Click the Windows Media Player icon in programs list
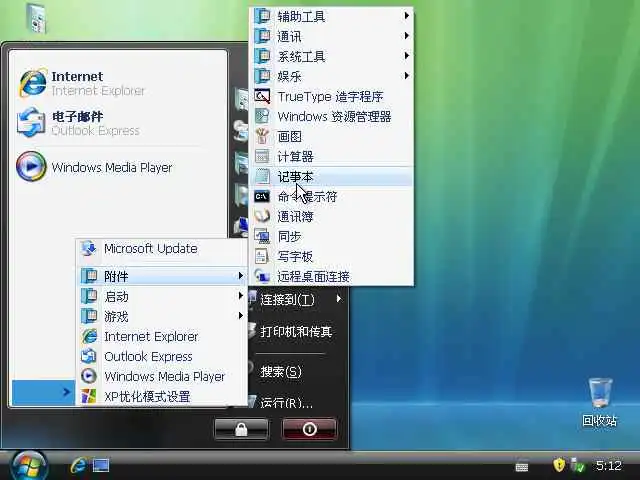This screenshot has height=480, width=640. (x=89, y=376)
